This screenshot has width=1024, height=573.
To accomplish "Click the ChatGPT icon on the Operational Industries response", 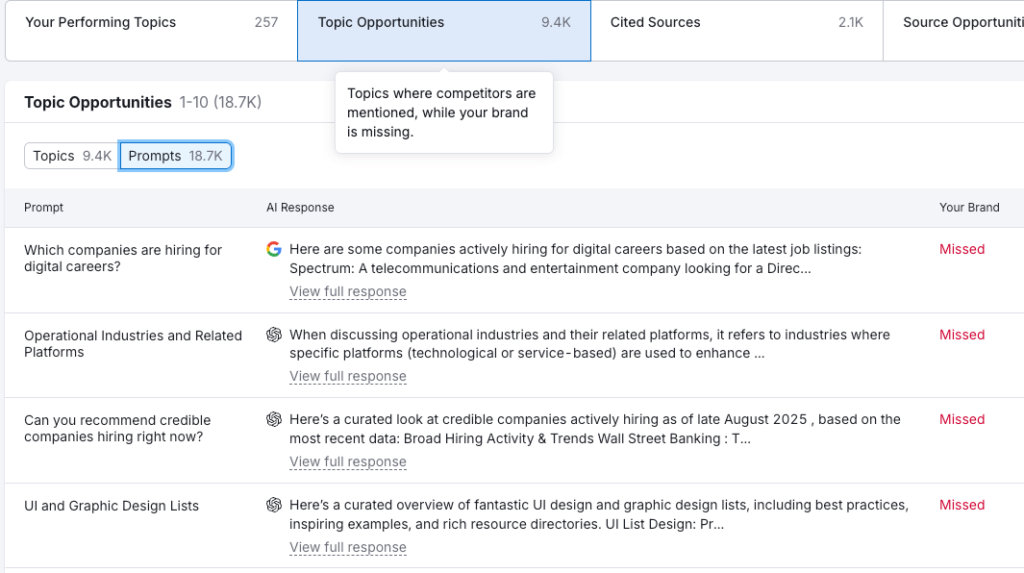I will point(274,335).
